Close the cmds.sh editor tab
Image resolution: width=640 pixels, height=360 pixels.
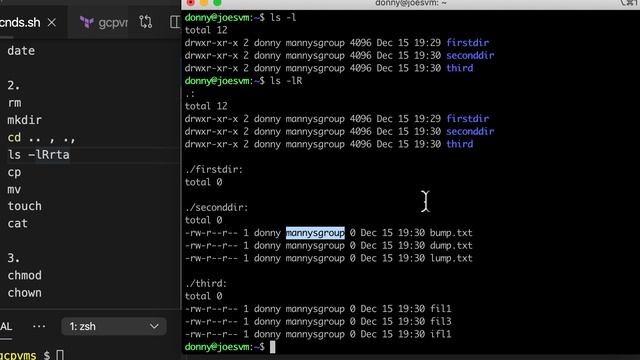coord(52,23)
